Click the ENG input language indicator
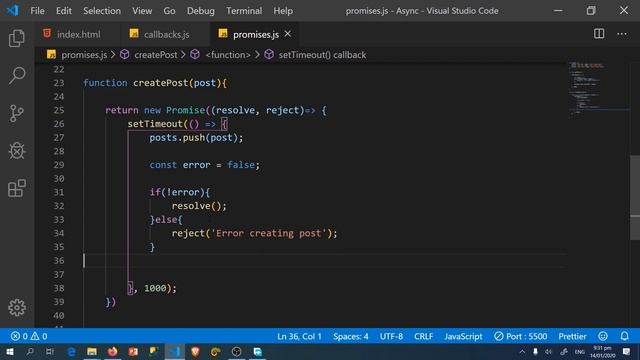Image resolution: width=640 pixels, height=360 pixels. 580,352
